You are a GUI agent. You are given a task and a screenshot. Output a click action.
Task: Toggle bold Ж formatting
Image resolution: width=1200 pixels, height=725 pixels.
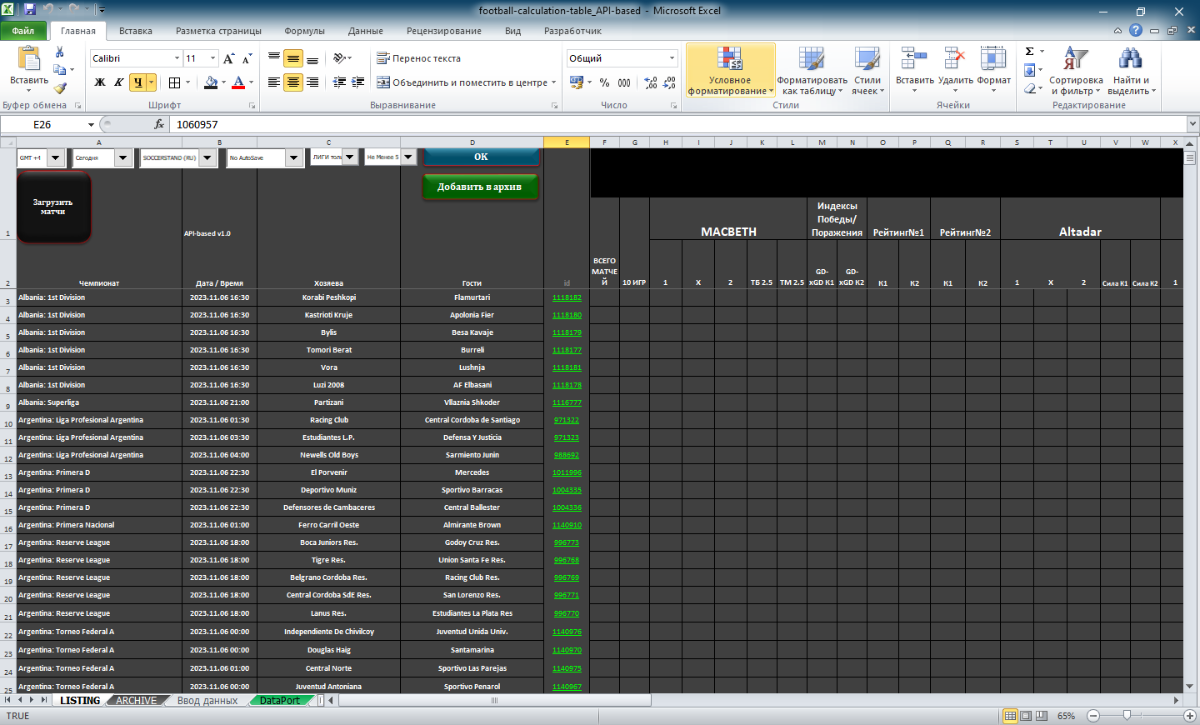(99, 83)
